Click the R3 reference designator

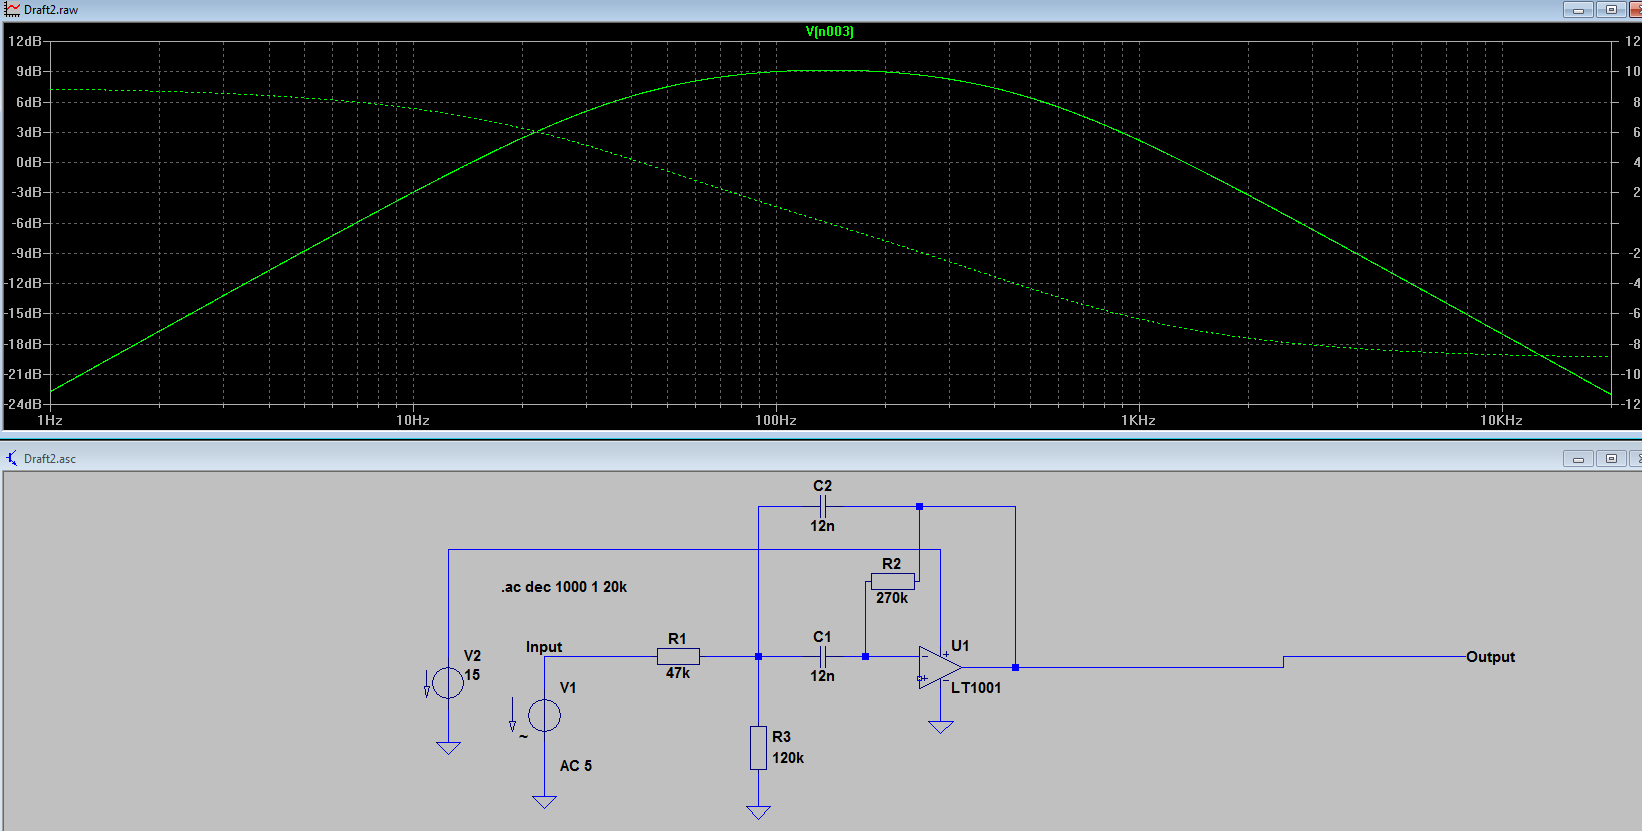[781, 737]
